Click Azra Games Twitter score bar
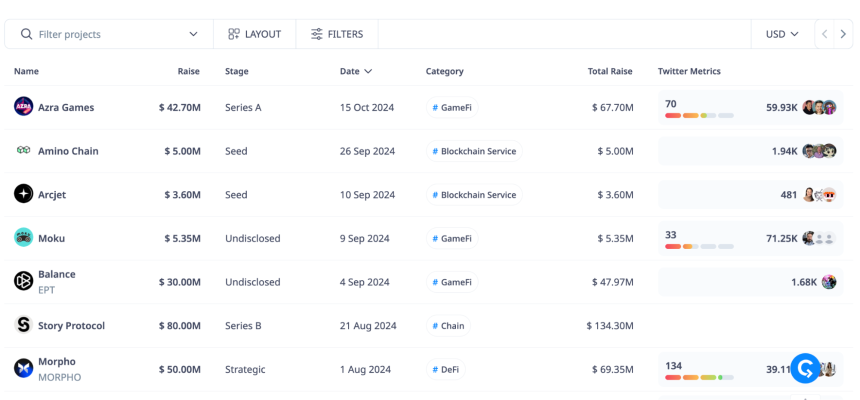 [x=699, y=116]
